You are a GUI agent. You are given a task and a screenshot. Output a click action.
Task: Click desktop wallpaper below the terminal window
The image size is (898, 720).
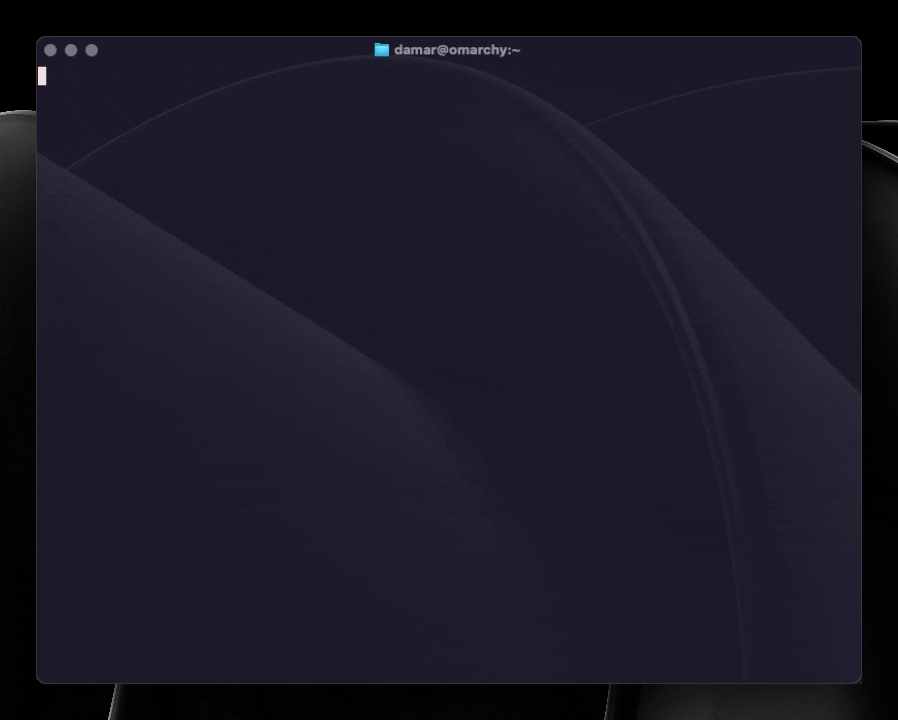(x=450, y=702)
